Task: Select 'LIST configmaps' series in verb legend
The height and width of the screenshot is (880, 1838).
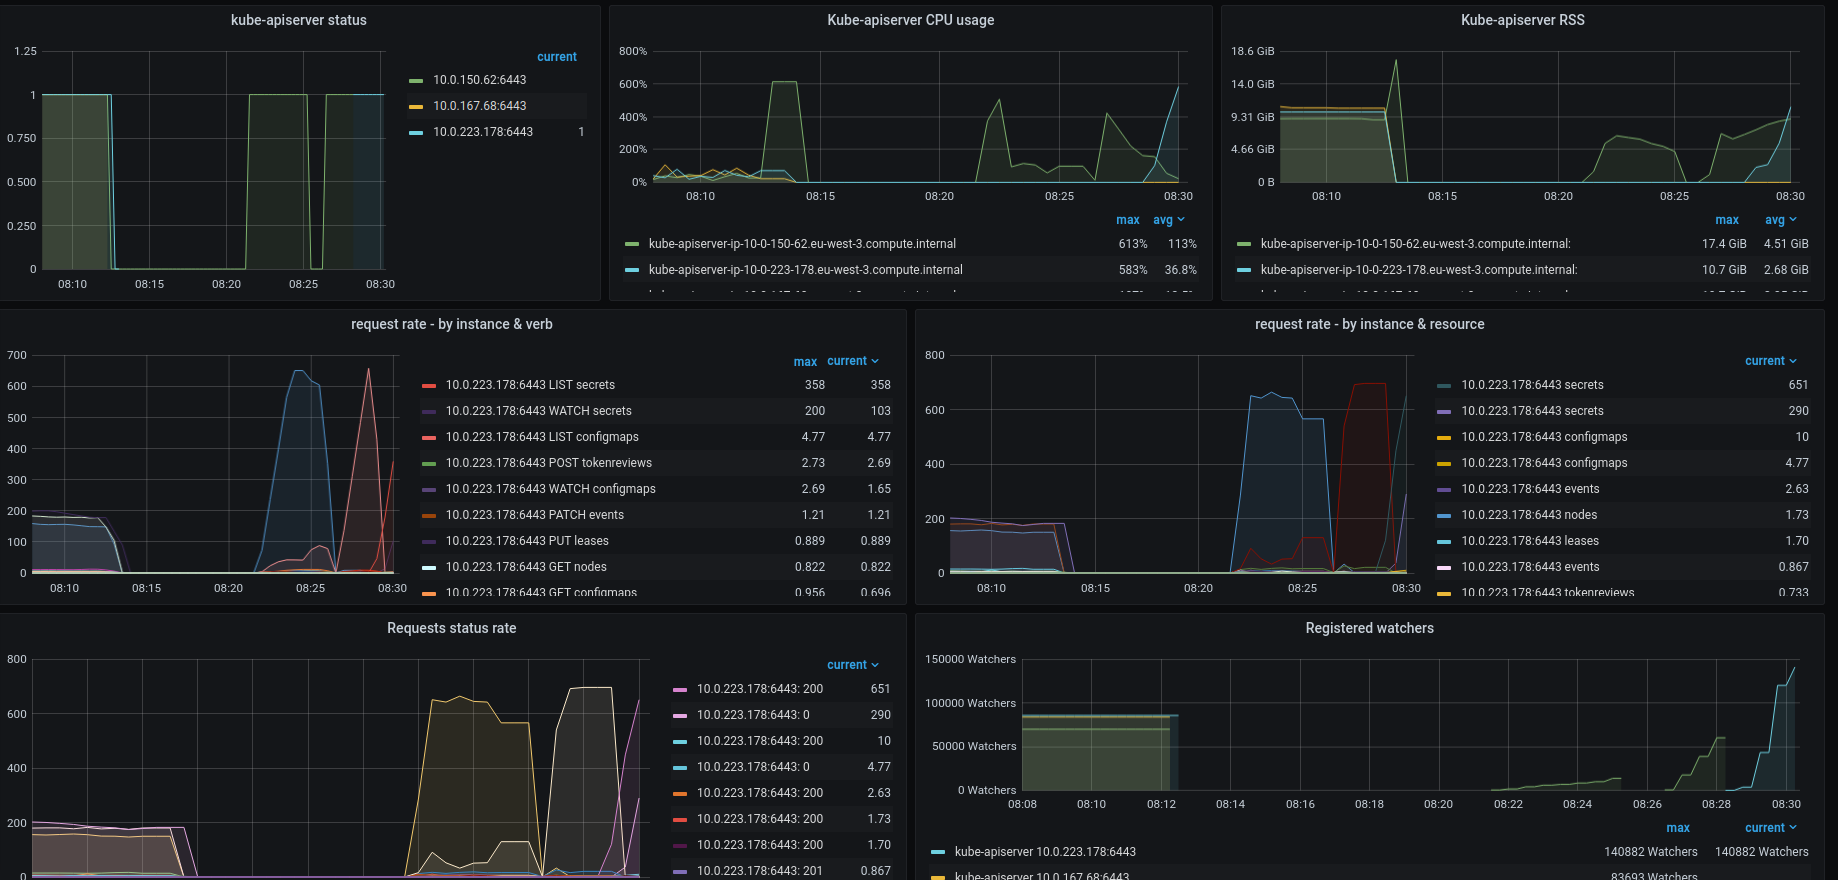Action: coord(542,437)
